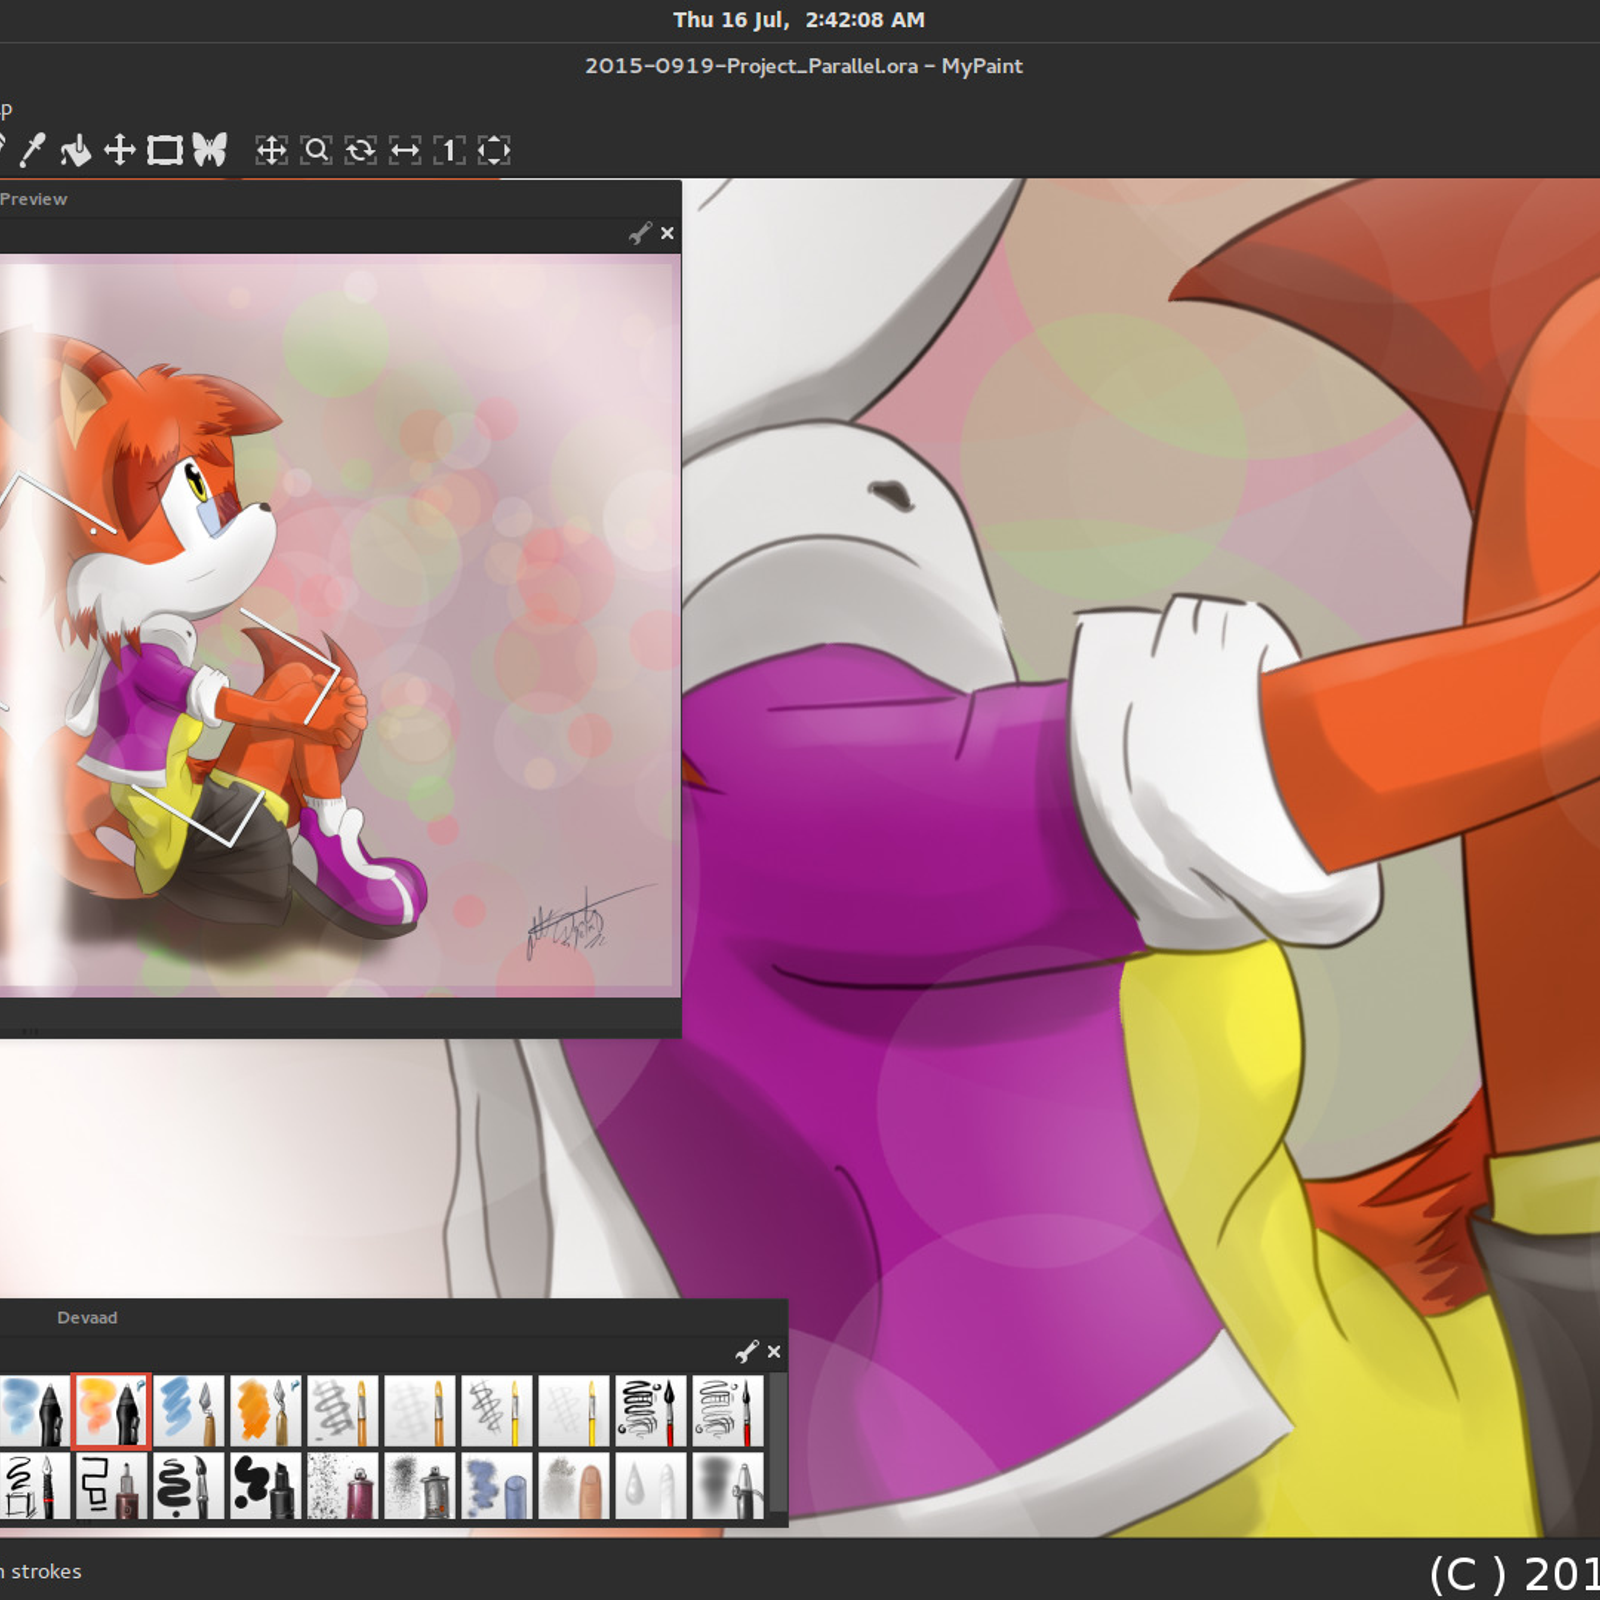Toggle horizontal mirror of the view
The height and width of the screenshot is (1600, 1600).
tap(405, 150)
